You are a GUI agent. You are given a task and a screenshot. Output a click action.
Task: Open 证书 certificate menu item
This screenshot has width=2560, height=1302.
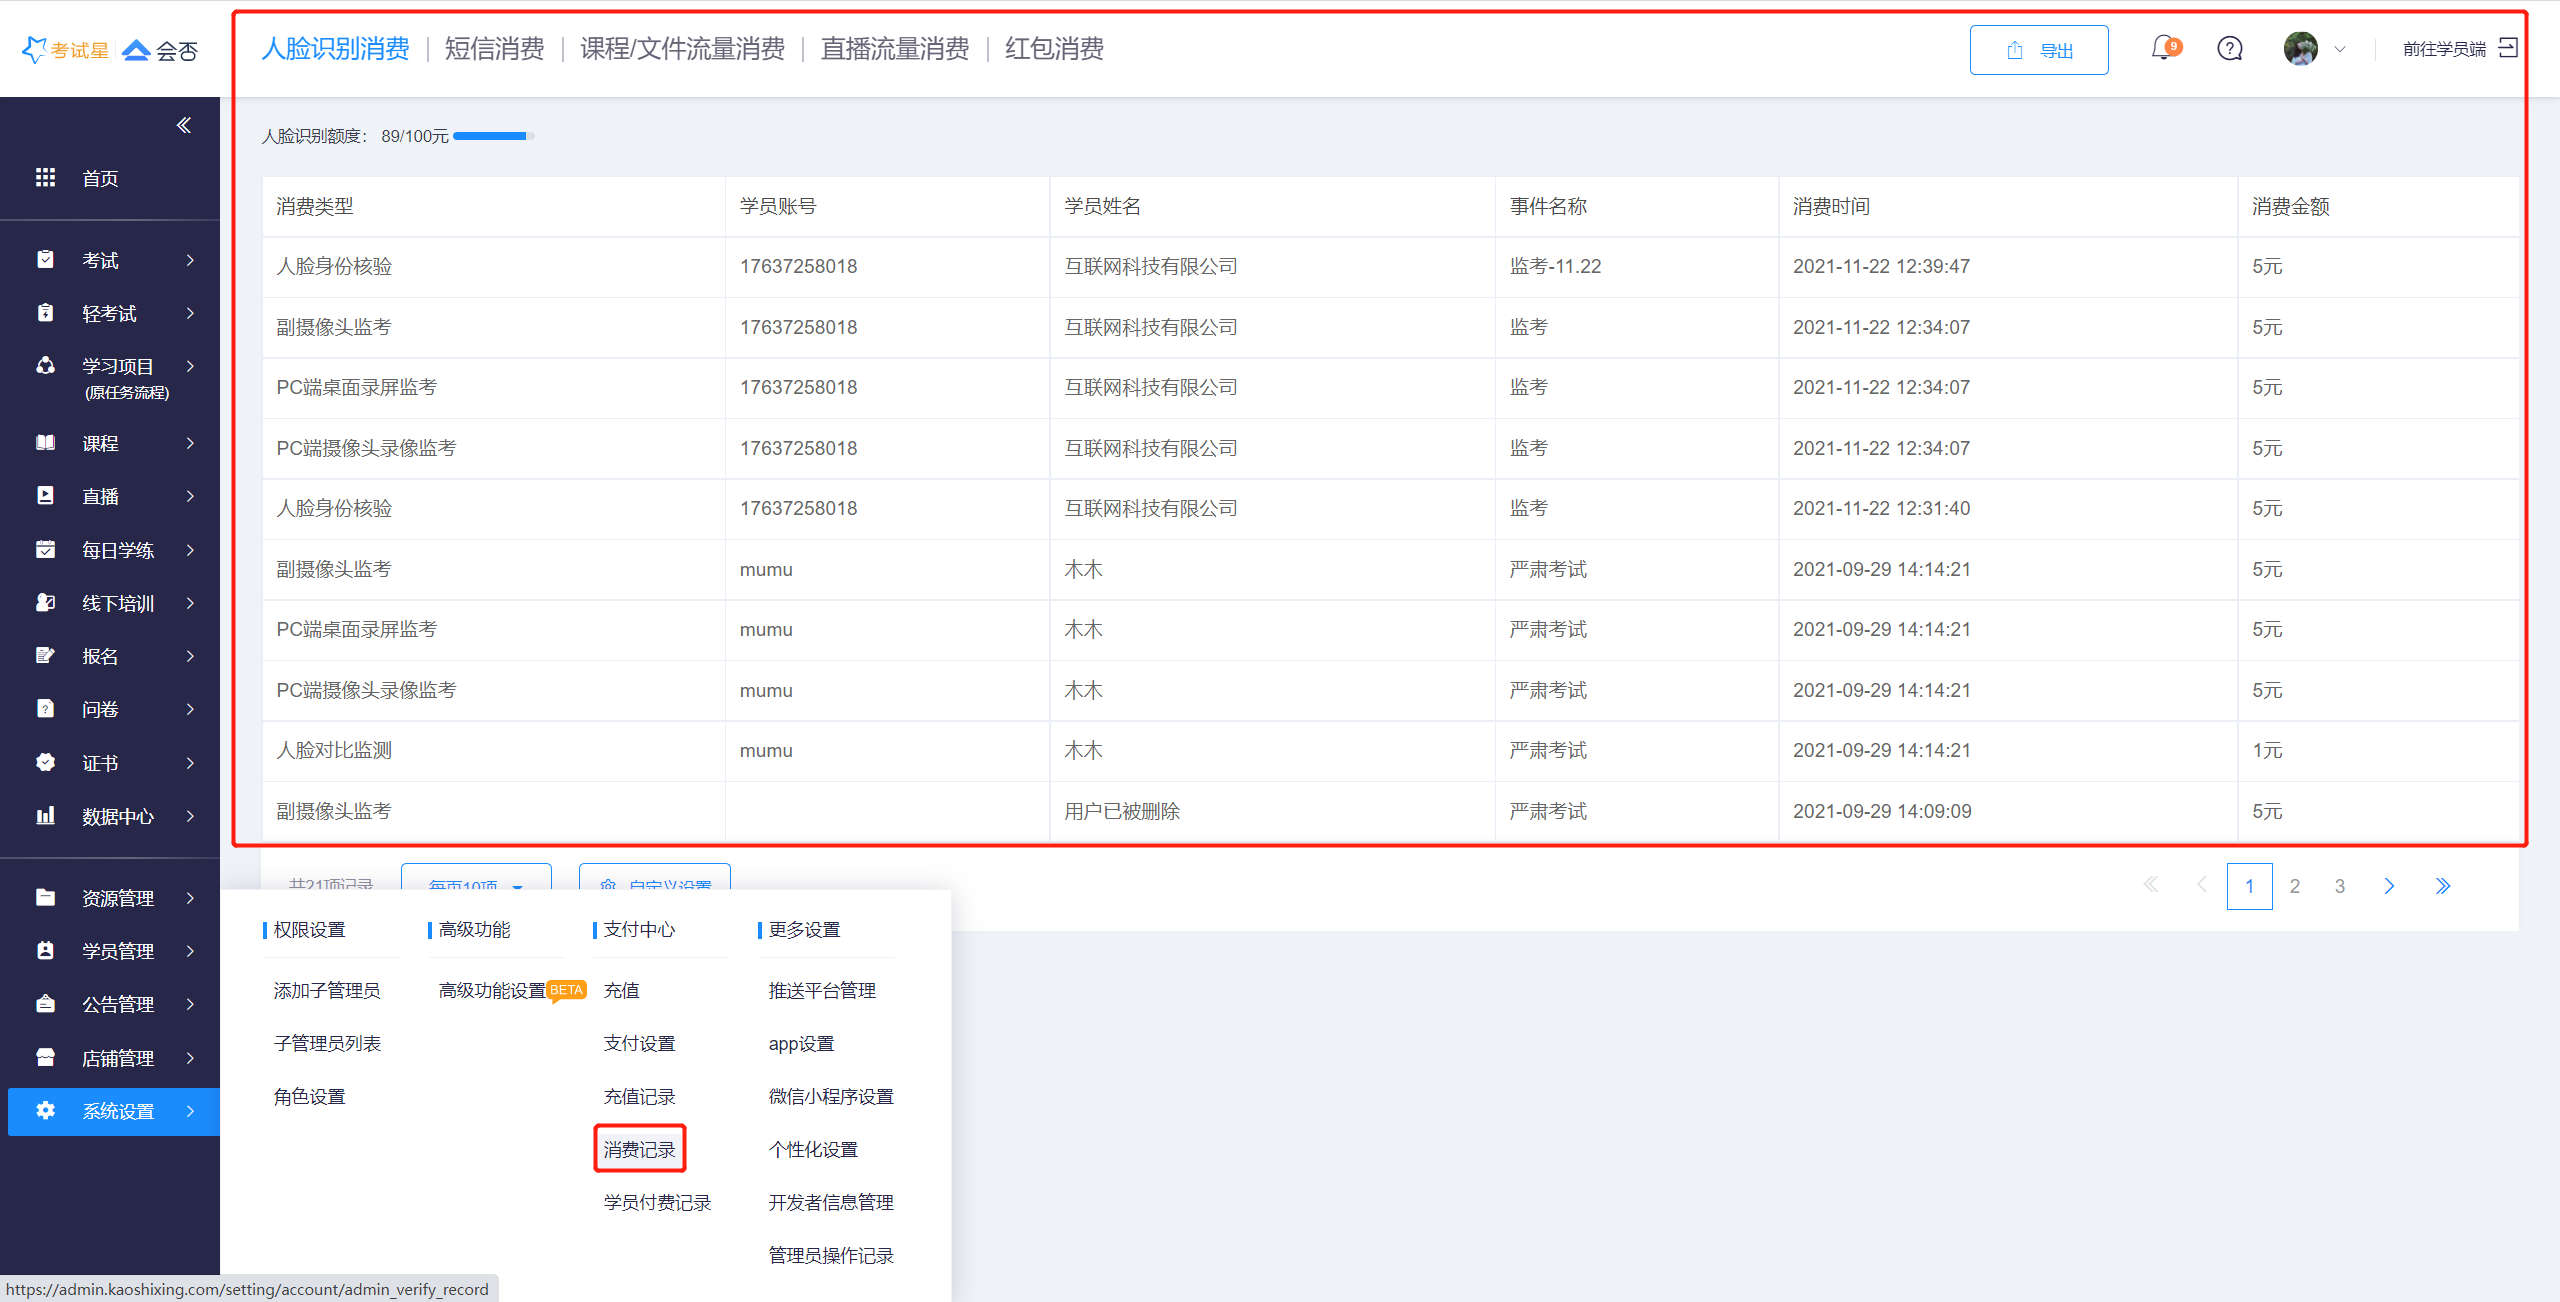[x=100, y=763]
